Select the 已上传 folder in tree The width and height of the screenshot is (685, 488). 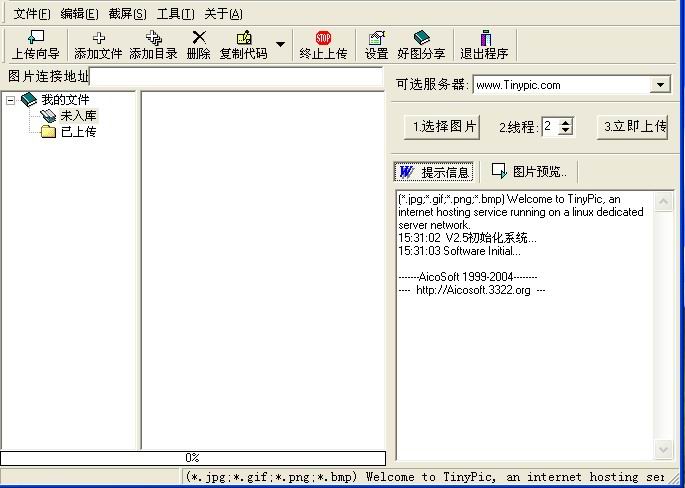coord(77,132)
